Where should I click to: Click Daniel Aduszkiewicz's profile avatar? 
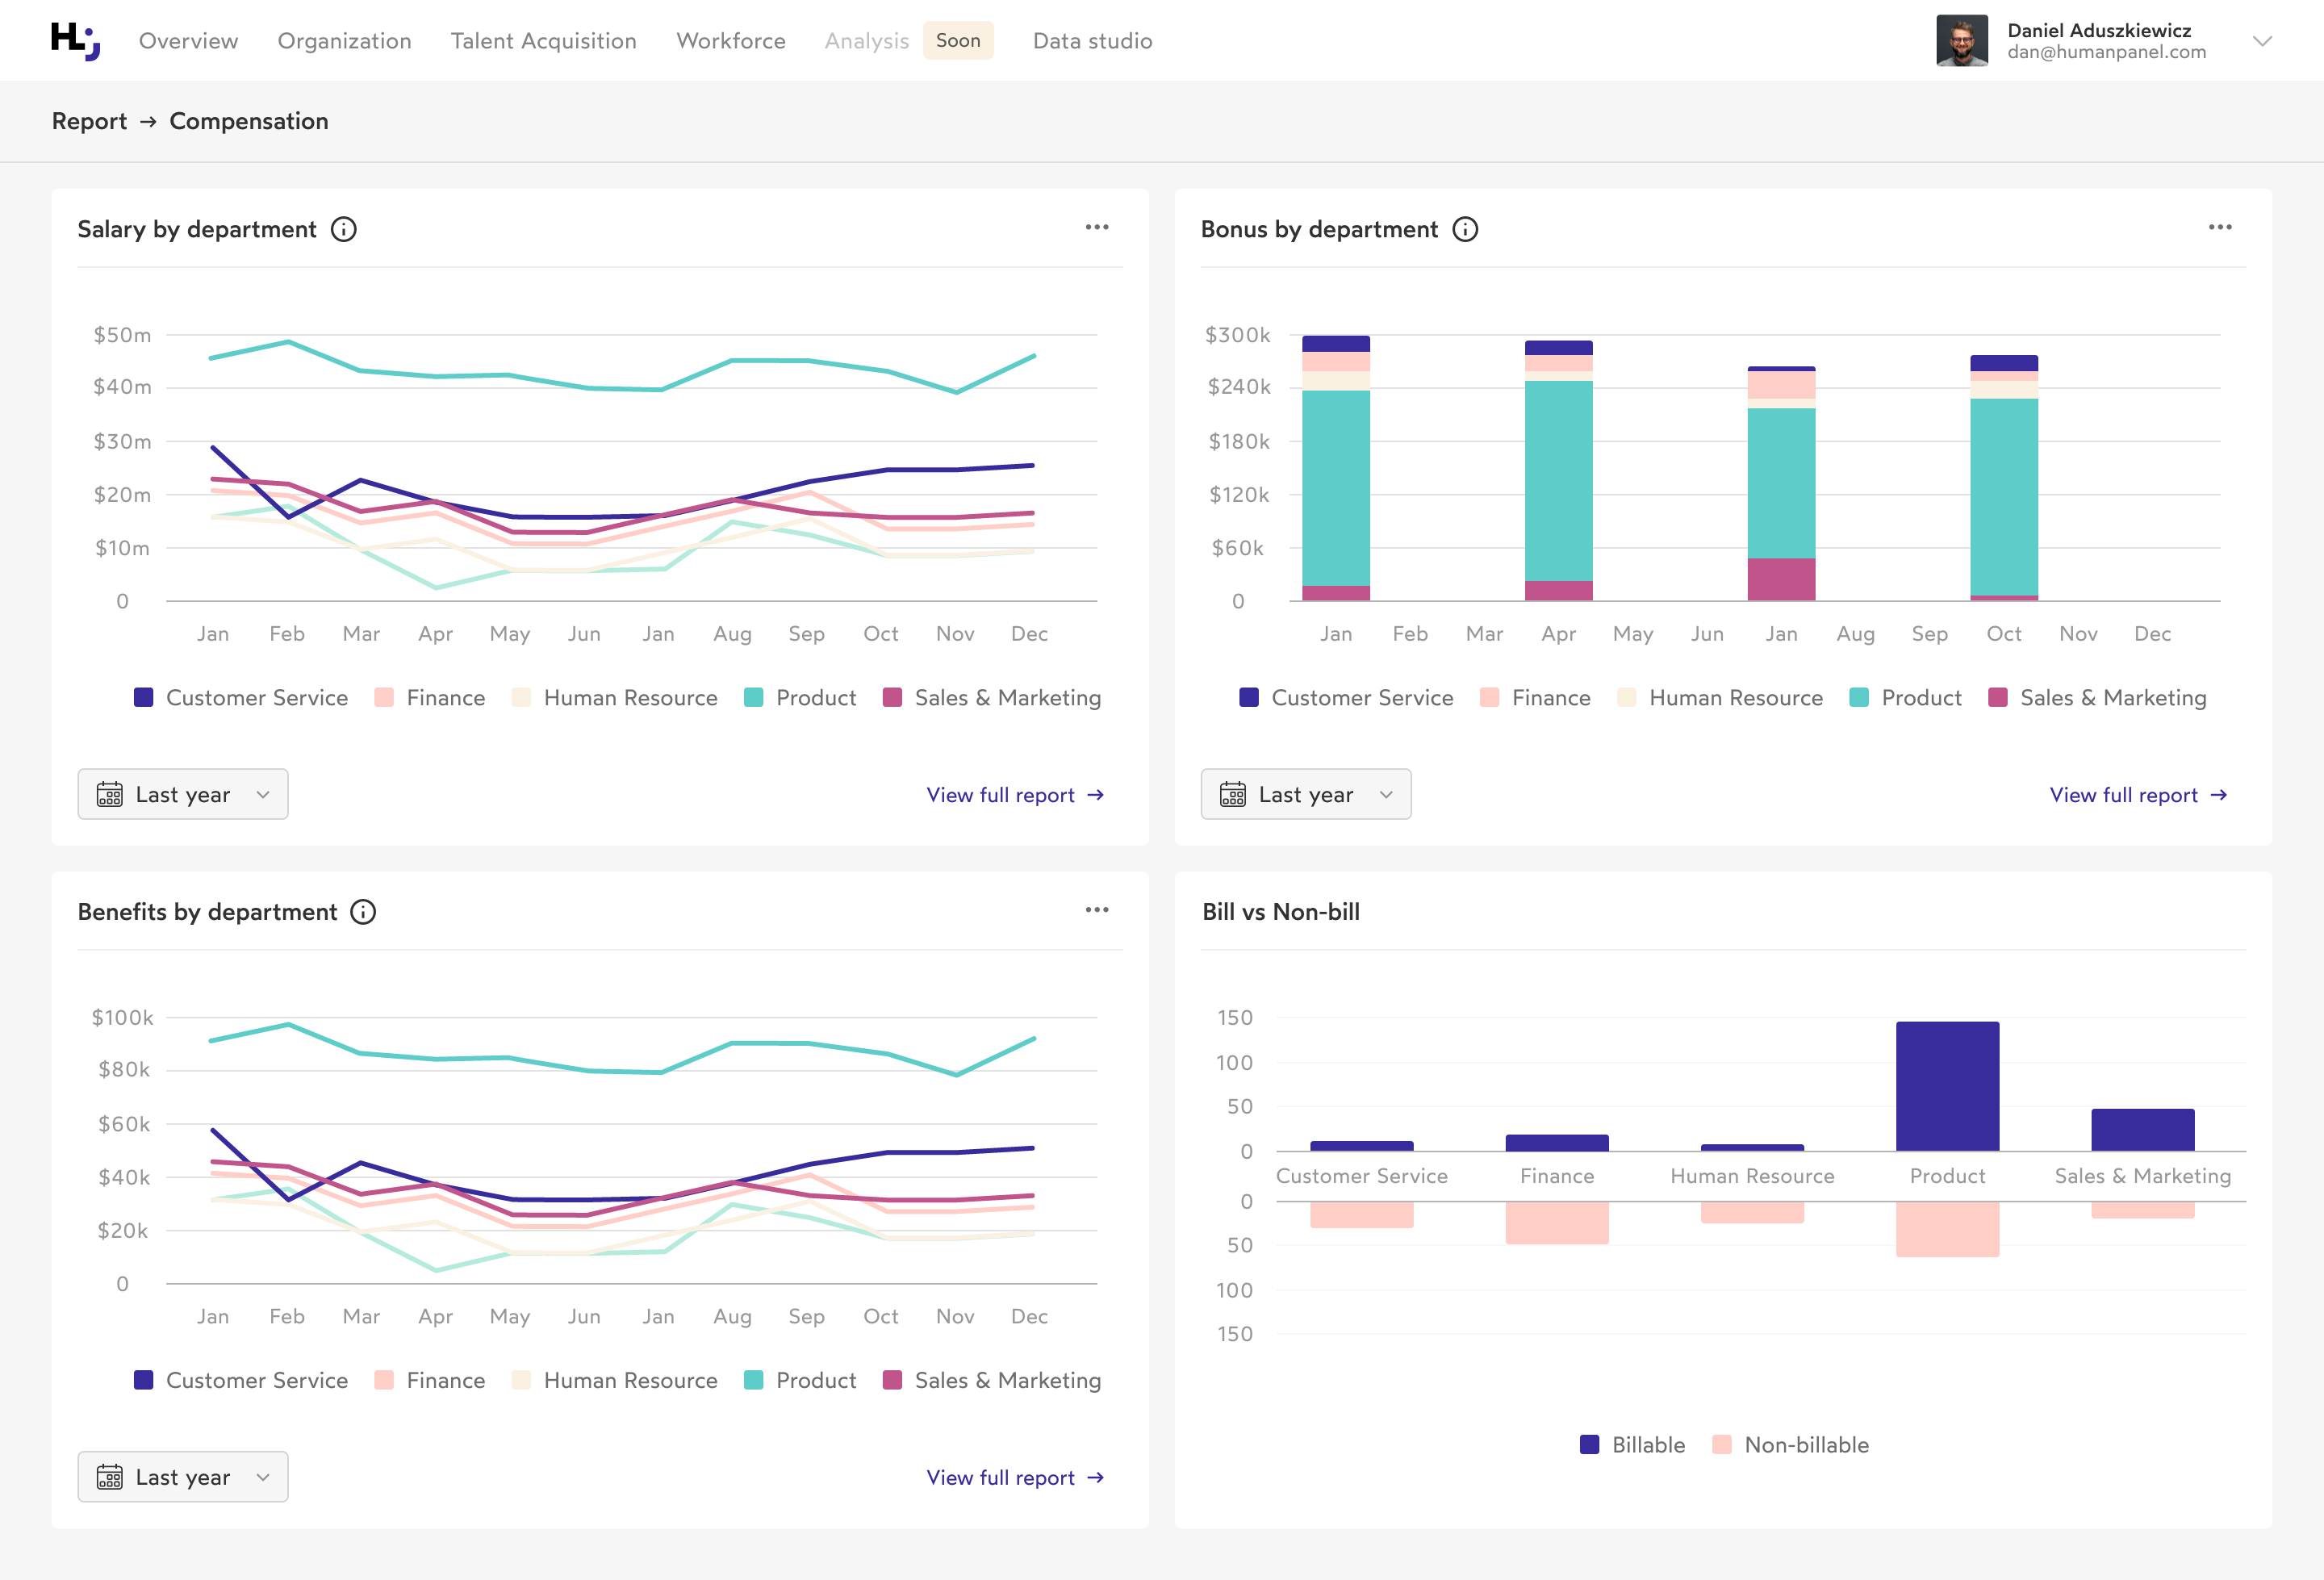(x=1964, y=41)
